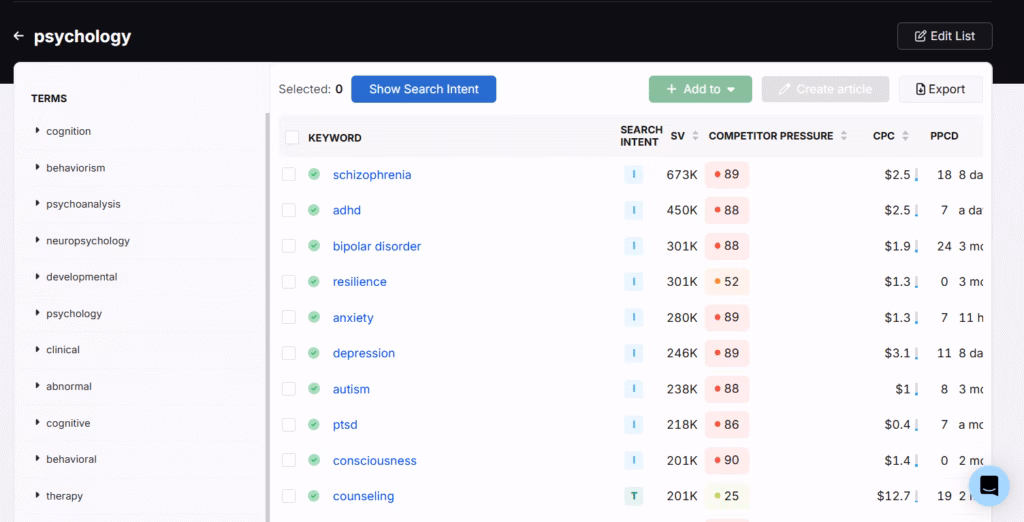The width and height of the screenshot is (1024, 522).
Task: Select the therapy term in sidebar
Action: pos(64,496)
